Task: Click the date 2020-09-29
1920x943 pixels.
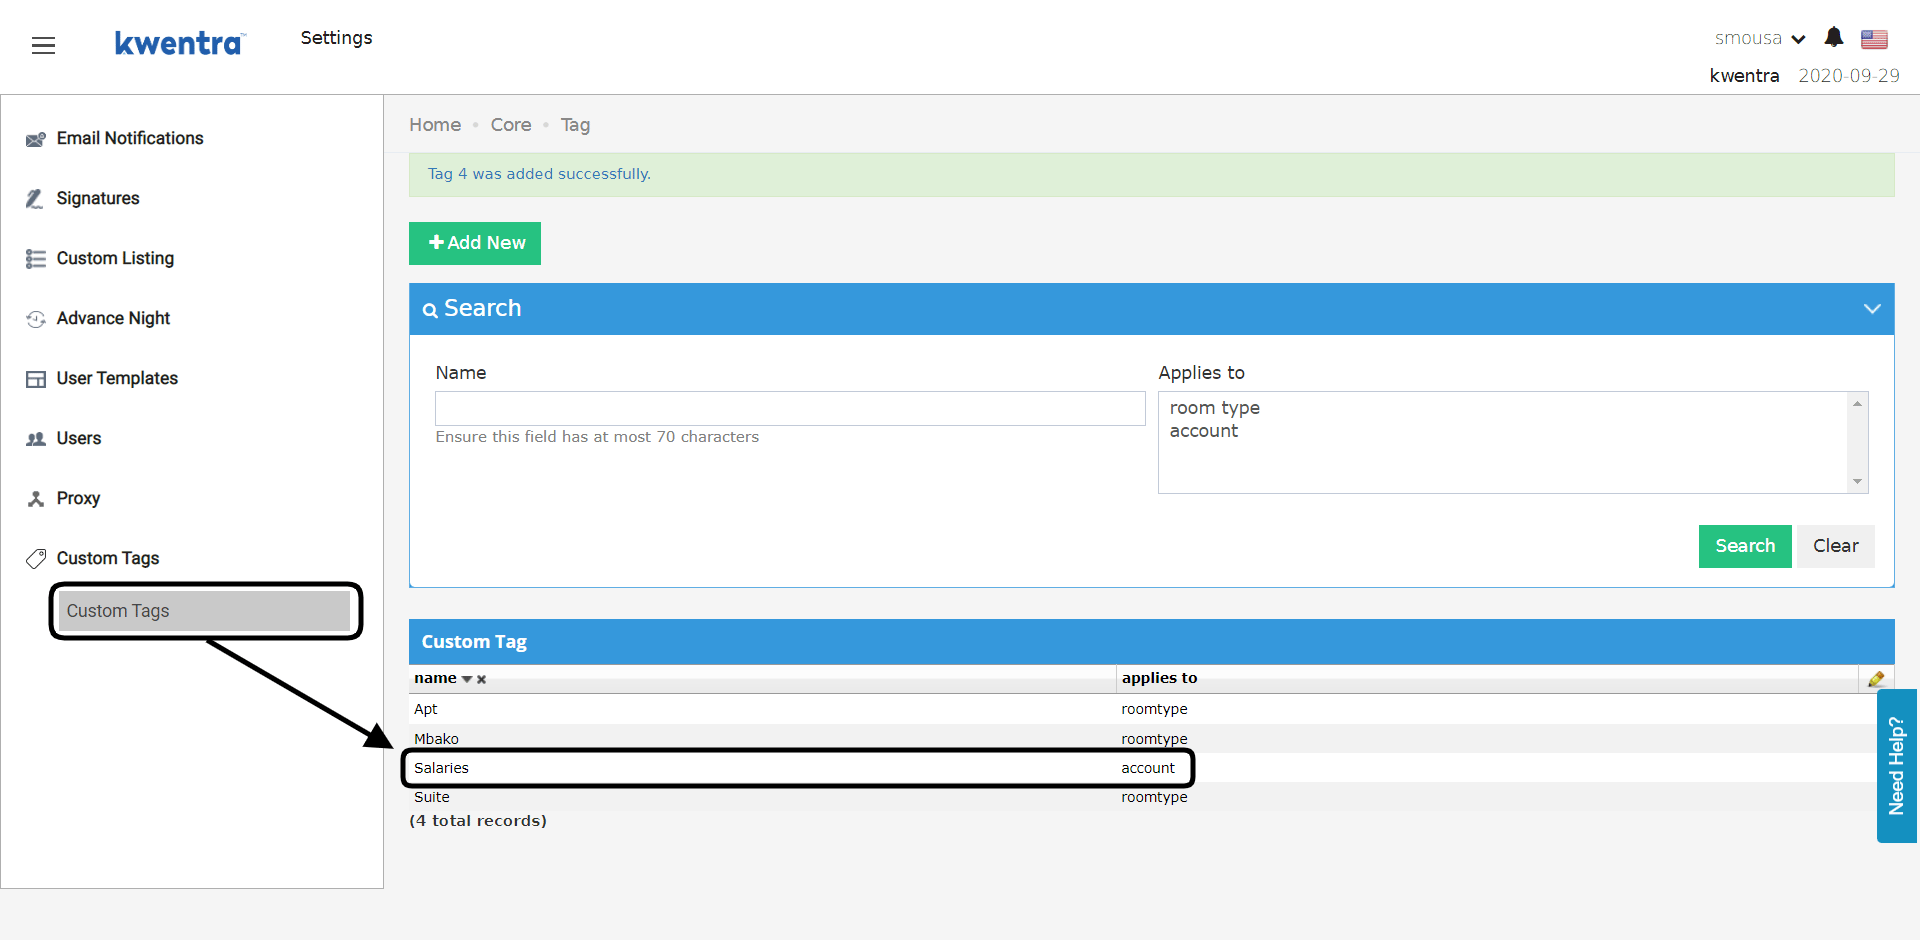Action: (1848, 76)
